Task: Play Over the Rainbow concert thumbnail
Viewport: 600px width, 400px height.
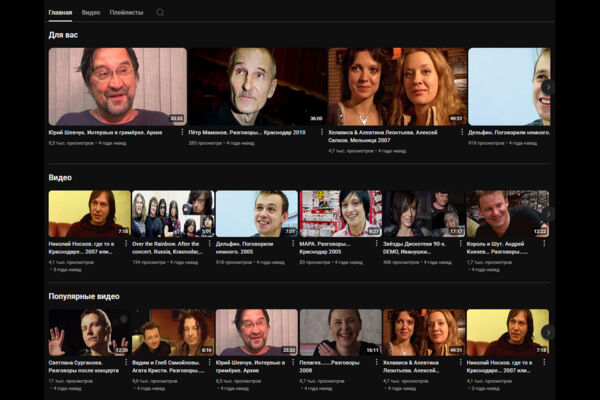Action: point(173,214)
